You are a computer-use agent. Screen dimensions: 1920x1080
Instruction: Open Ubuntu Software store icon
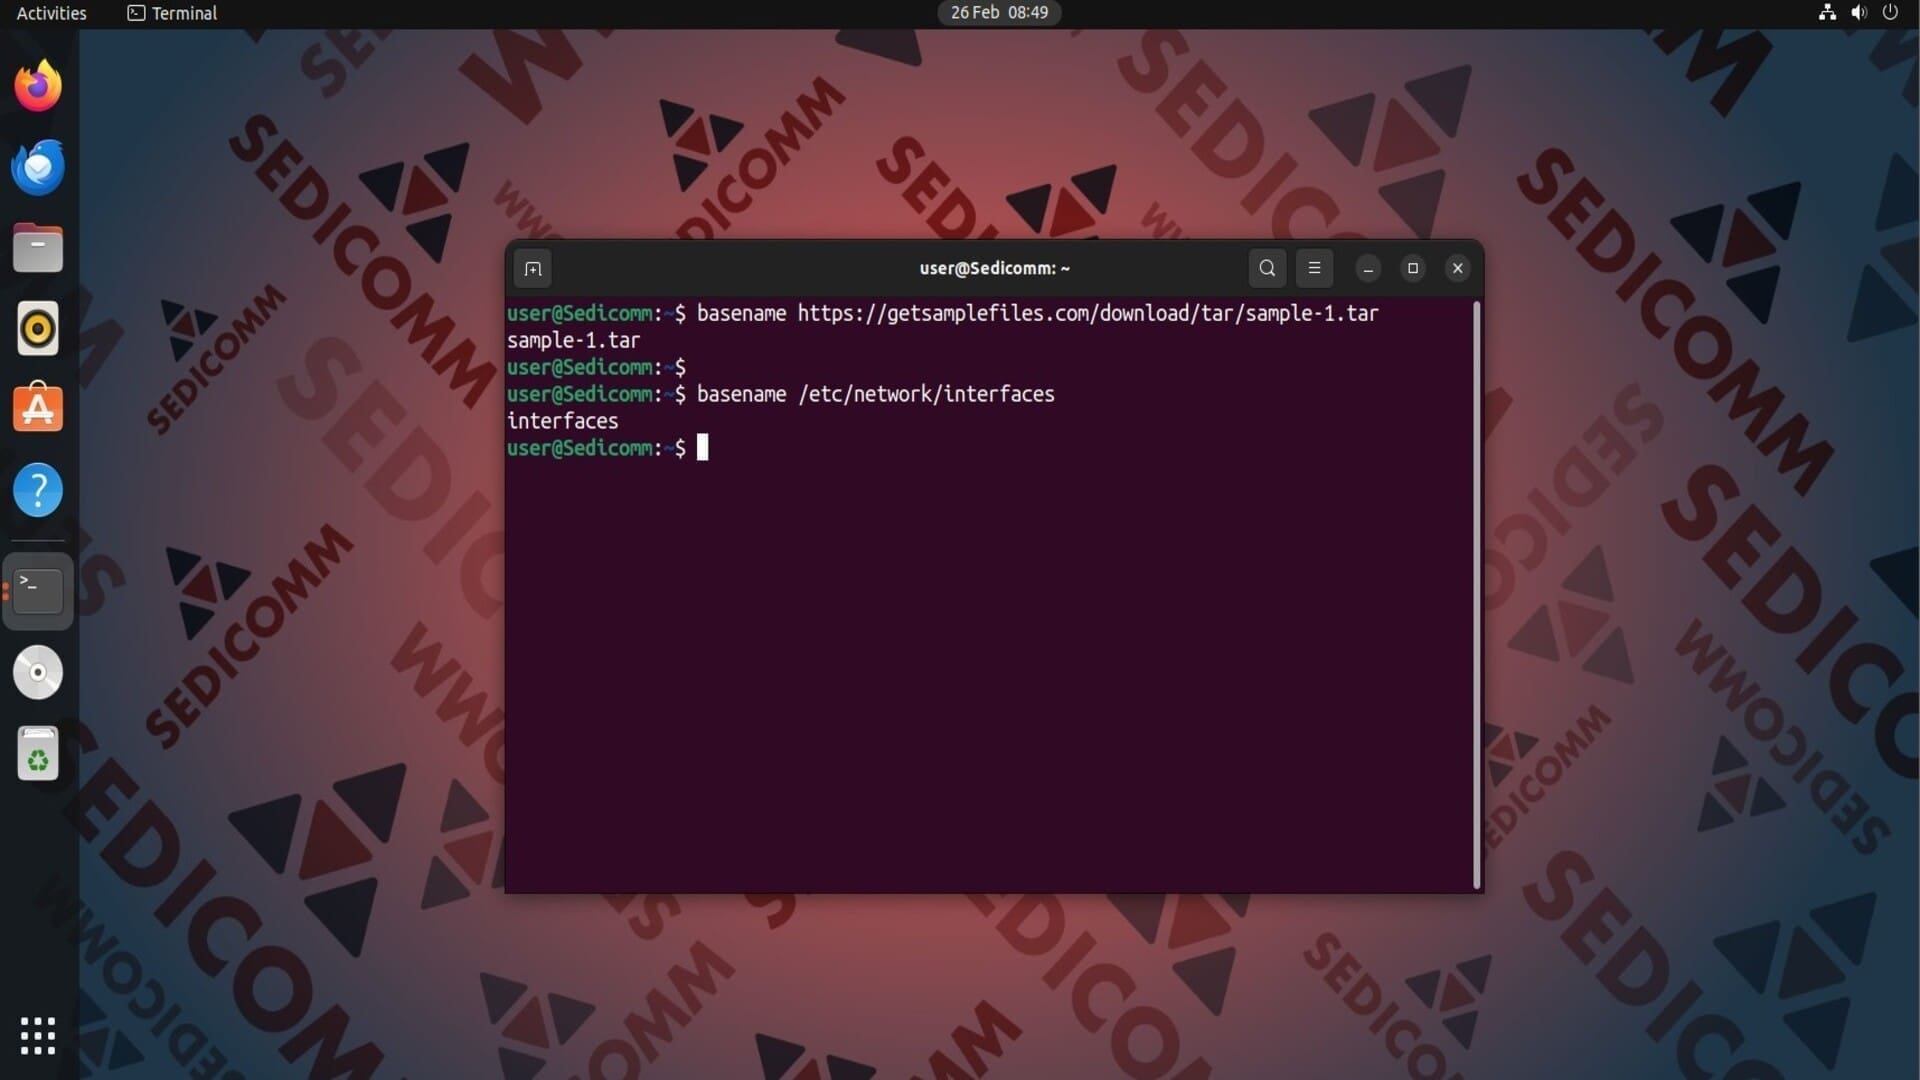point(38,408)
